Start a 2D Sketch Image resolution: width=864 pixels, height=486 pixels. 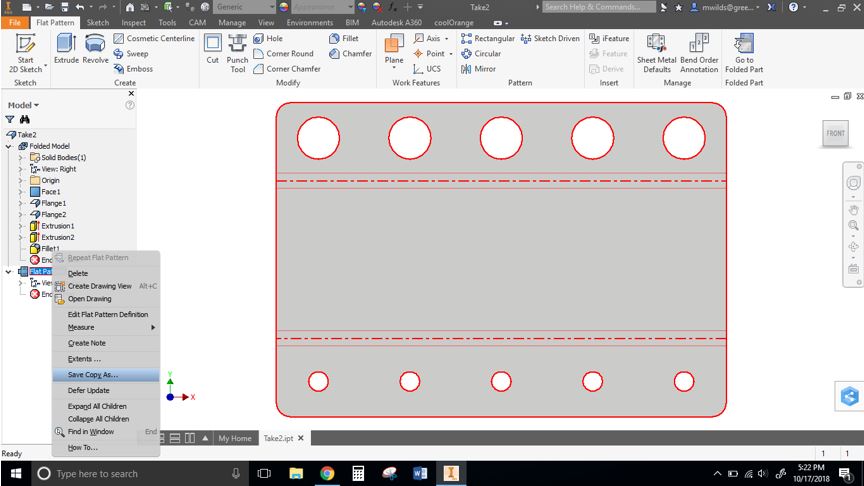pos(25,53)
